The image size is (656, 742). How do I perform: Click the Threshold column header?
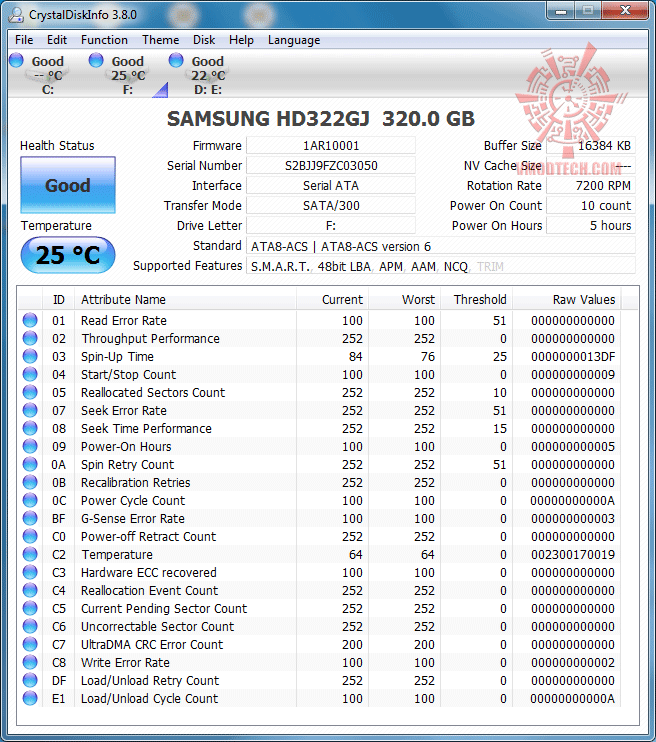(477, 300)
